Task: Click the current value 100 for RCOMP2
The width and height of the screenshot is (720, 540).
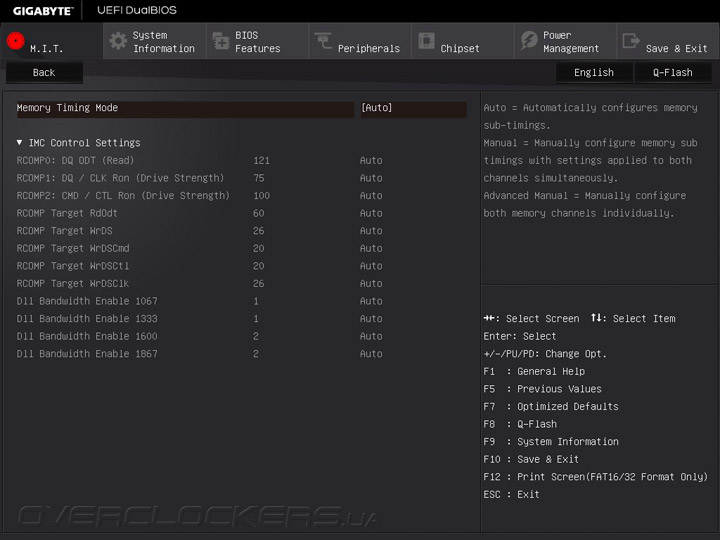Action: coord(261,196)
